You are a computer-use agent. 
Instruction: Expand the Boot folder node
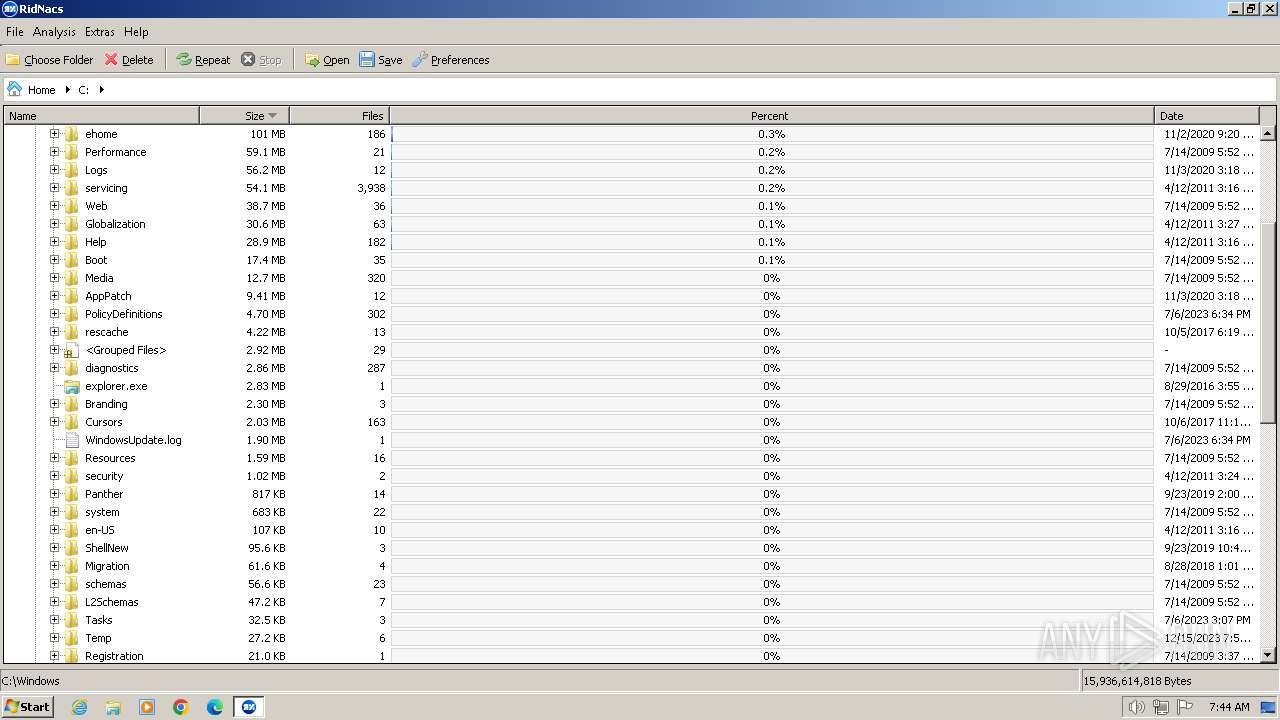tap(55, 260)
